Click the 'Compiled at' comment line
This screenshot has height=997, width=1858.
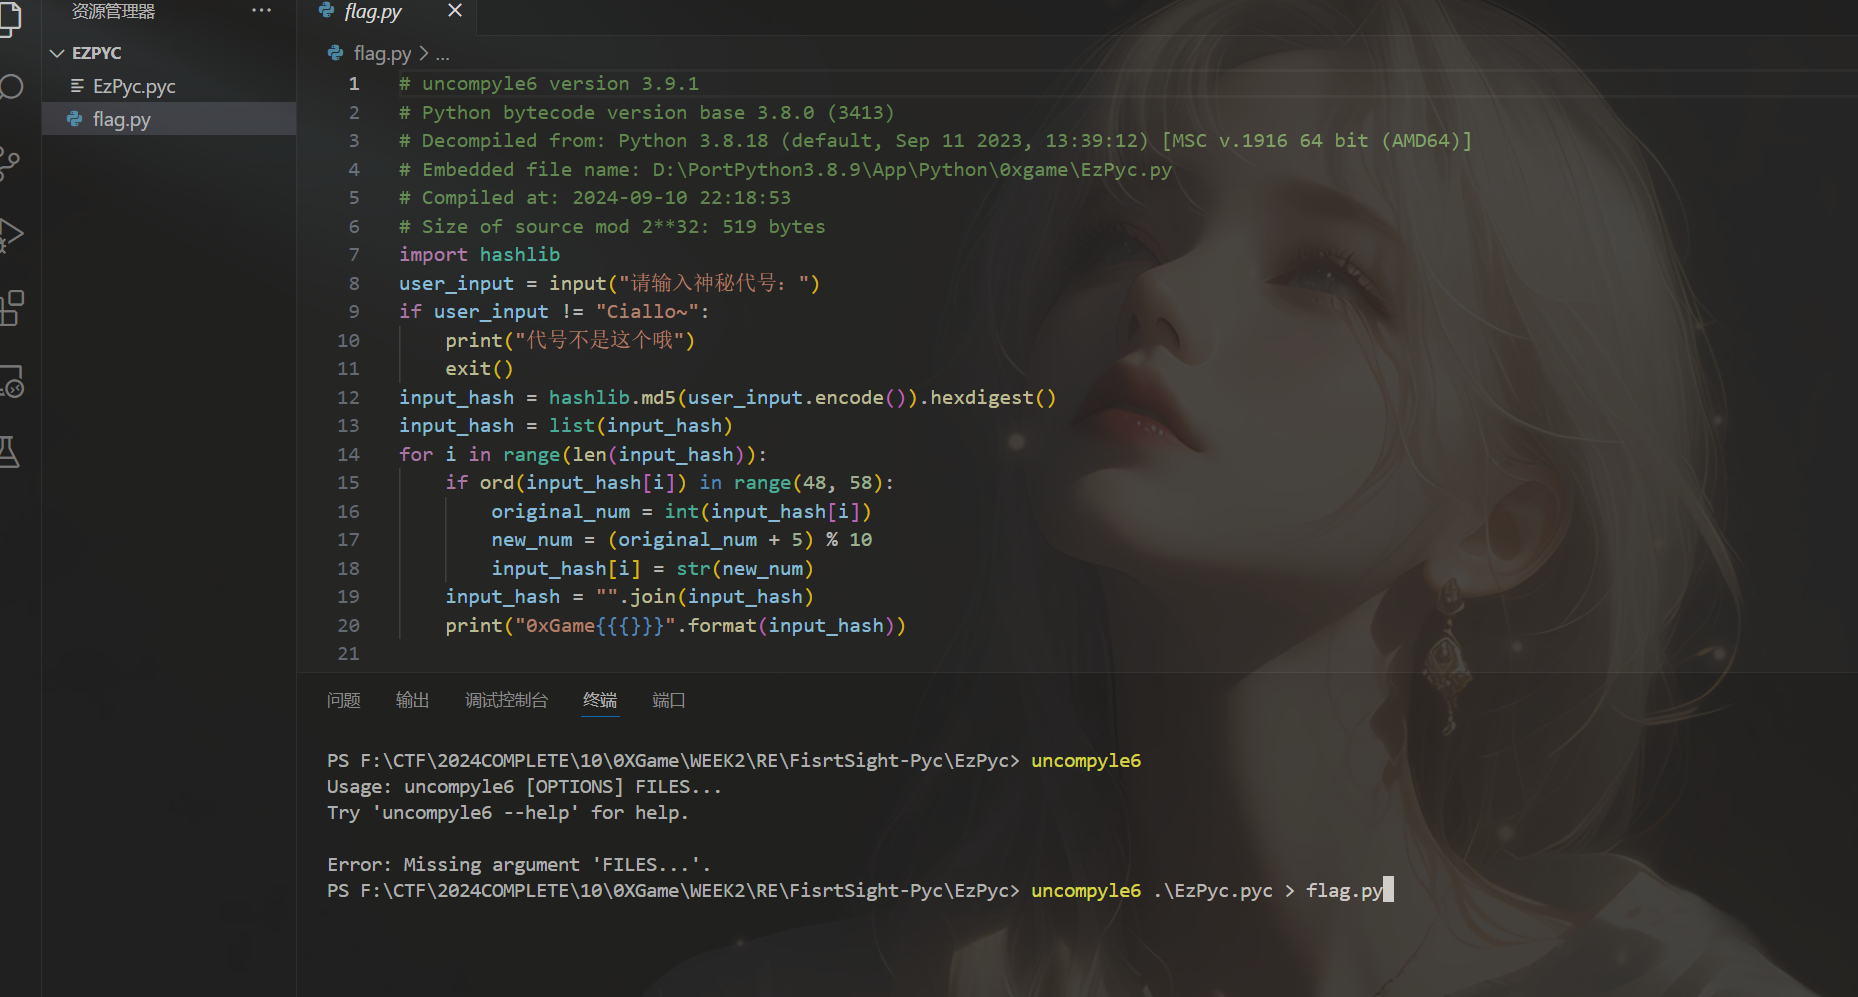click(x=595, y=198)
